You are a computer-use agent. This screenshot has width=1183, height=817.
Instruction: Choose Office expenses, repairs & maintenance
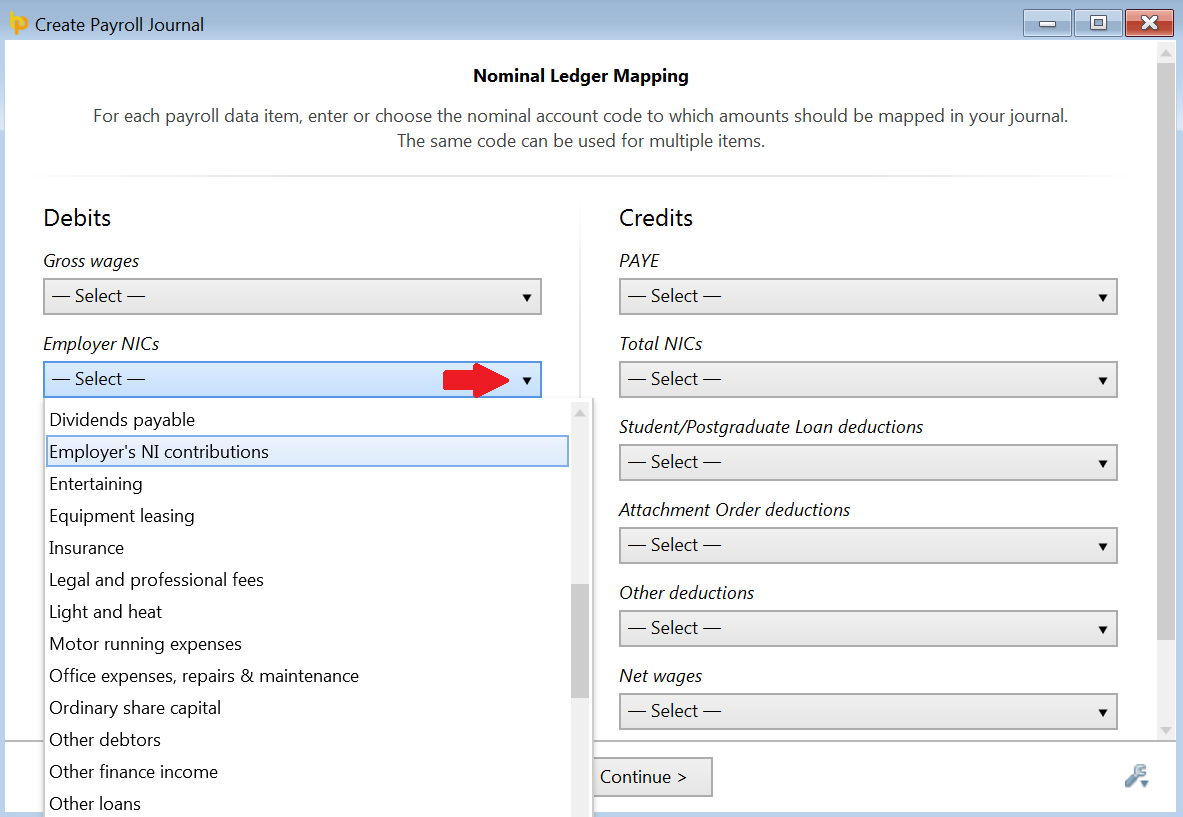coord(307,676)
